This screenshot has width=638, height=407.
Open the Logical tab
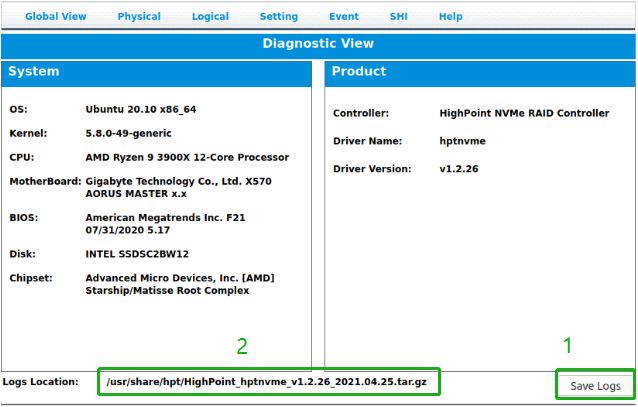(210, 17)
